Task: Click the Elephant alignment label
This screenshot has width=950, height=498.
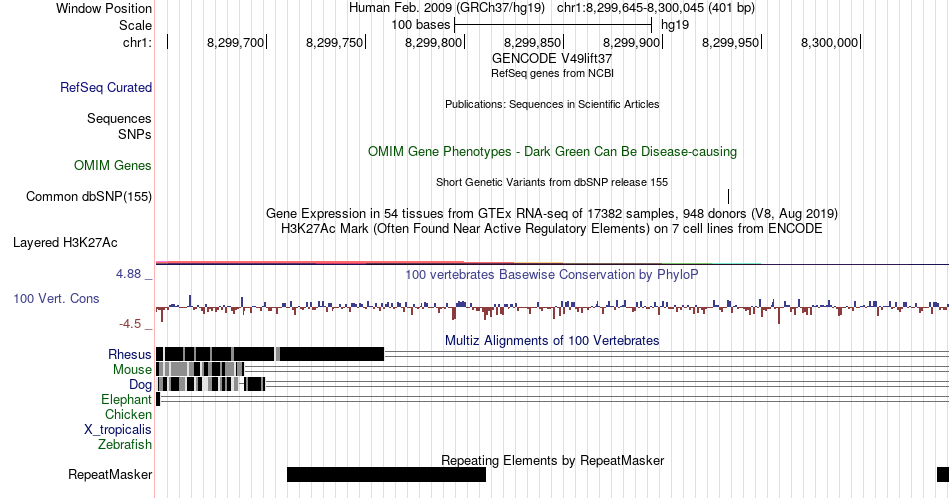Action: (126, 399)
